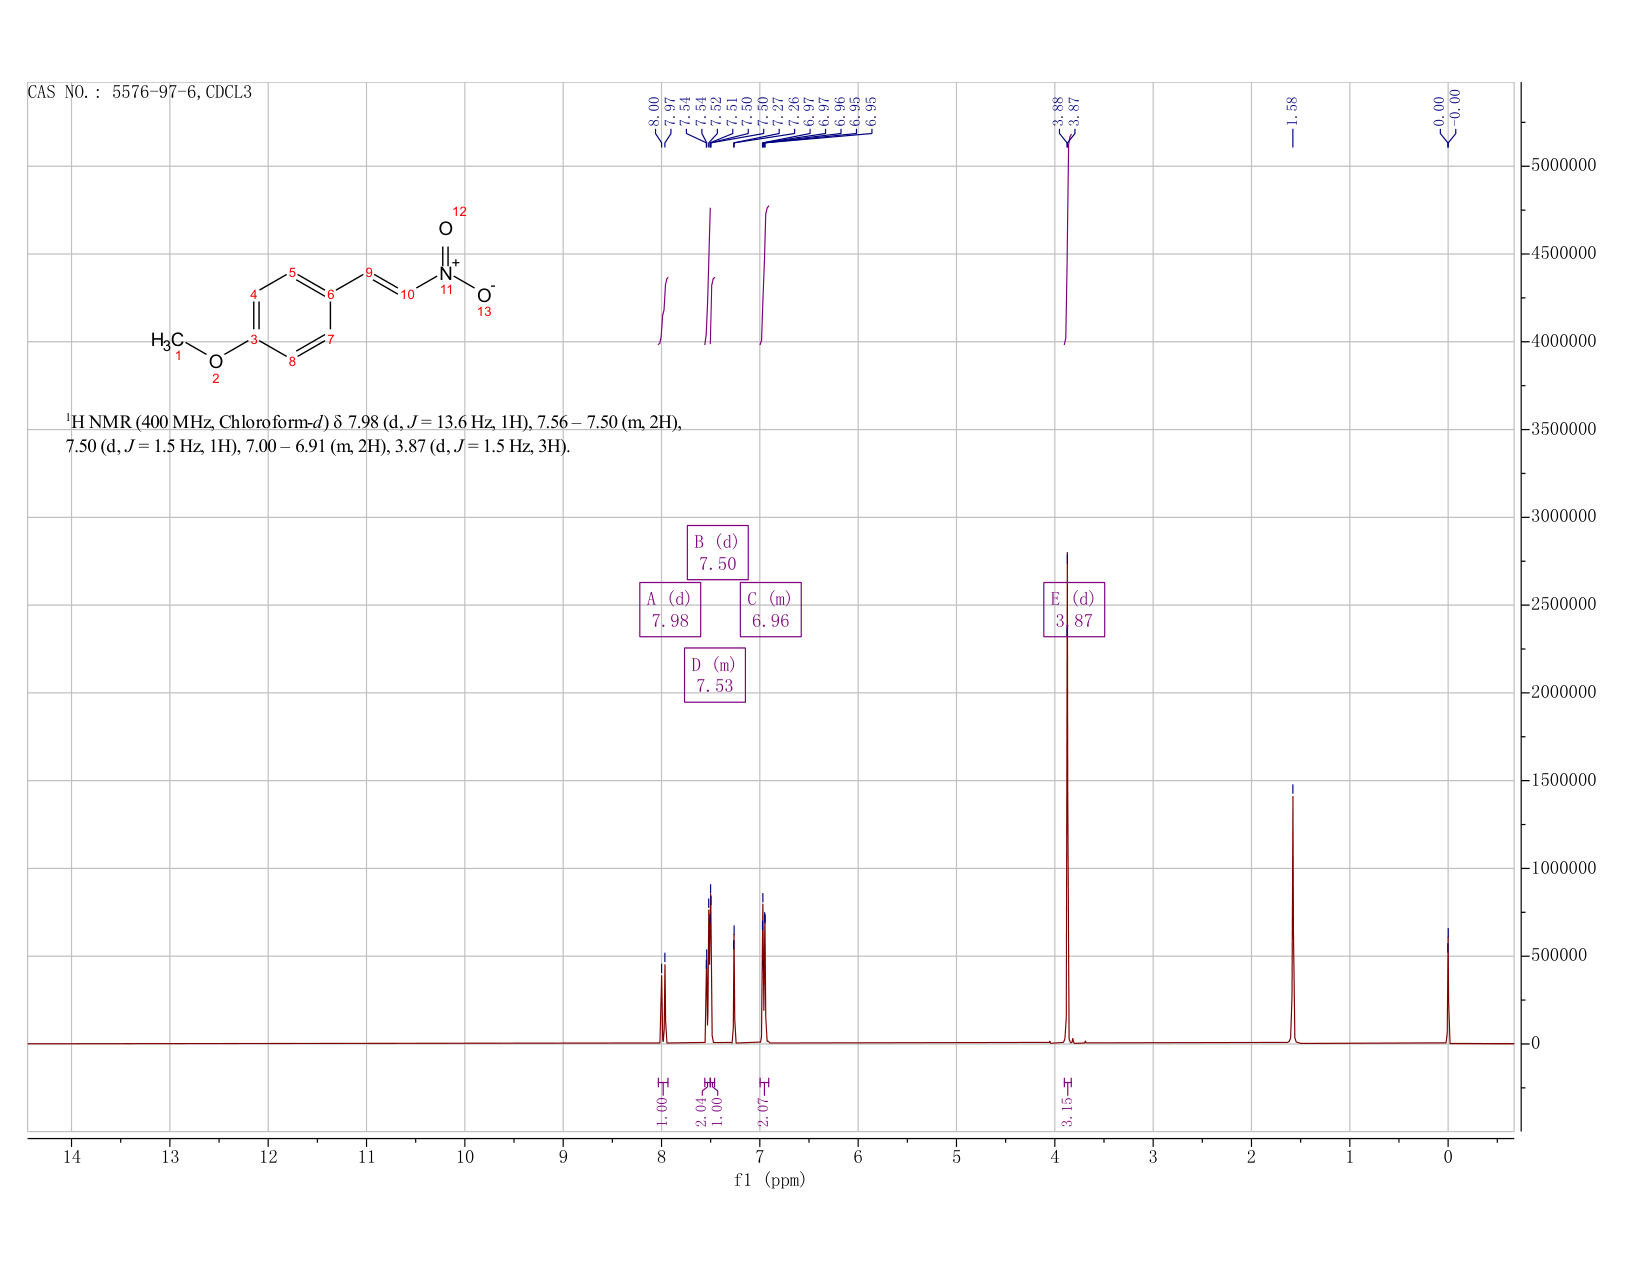Click the 8.00 peak label at top
This screenshot has width=1650, height=1275.
pos(654,110)
